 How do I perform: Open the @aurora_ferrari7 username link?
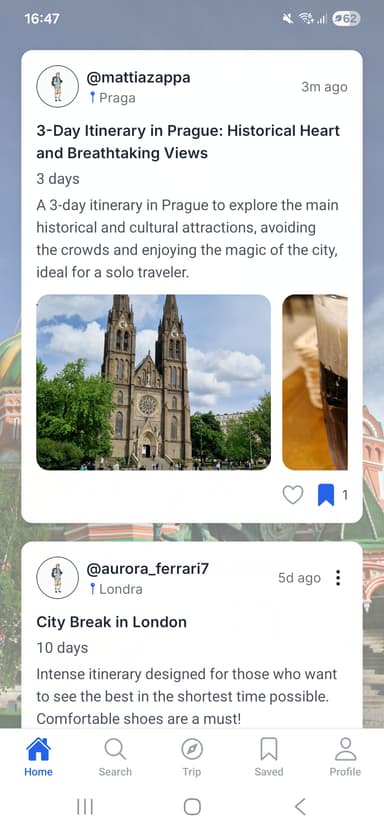[147, 569]
